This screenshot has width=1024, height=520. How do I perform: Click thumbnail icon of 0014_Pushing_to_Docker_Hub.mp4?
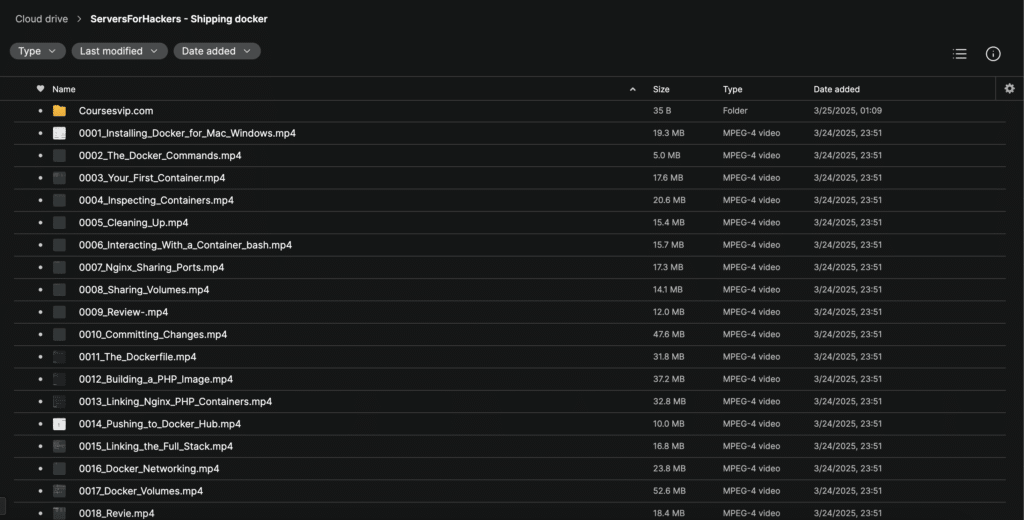coord(59,424)
